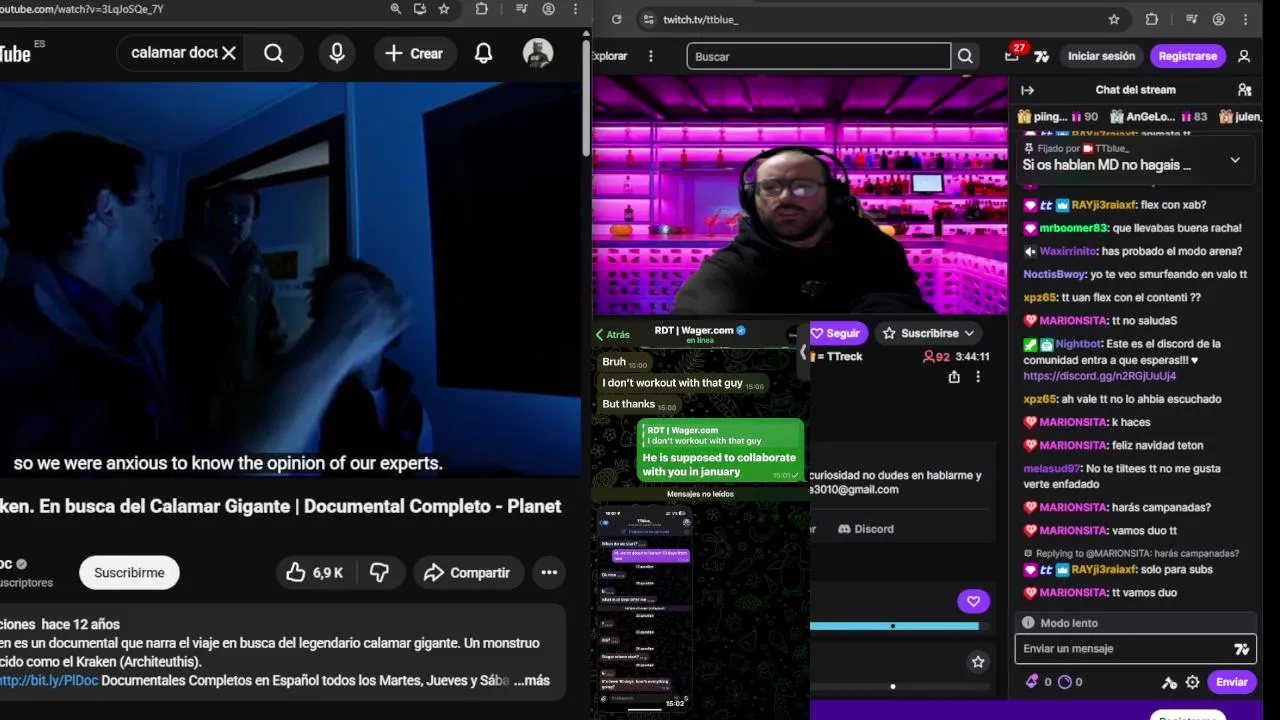
Task: Dislike the Calamar Gigante video
Action: click(x=381, y=573)
